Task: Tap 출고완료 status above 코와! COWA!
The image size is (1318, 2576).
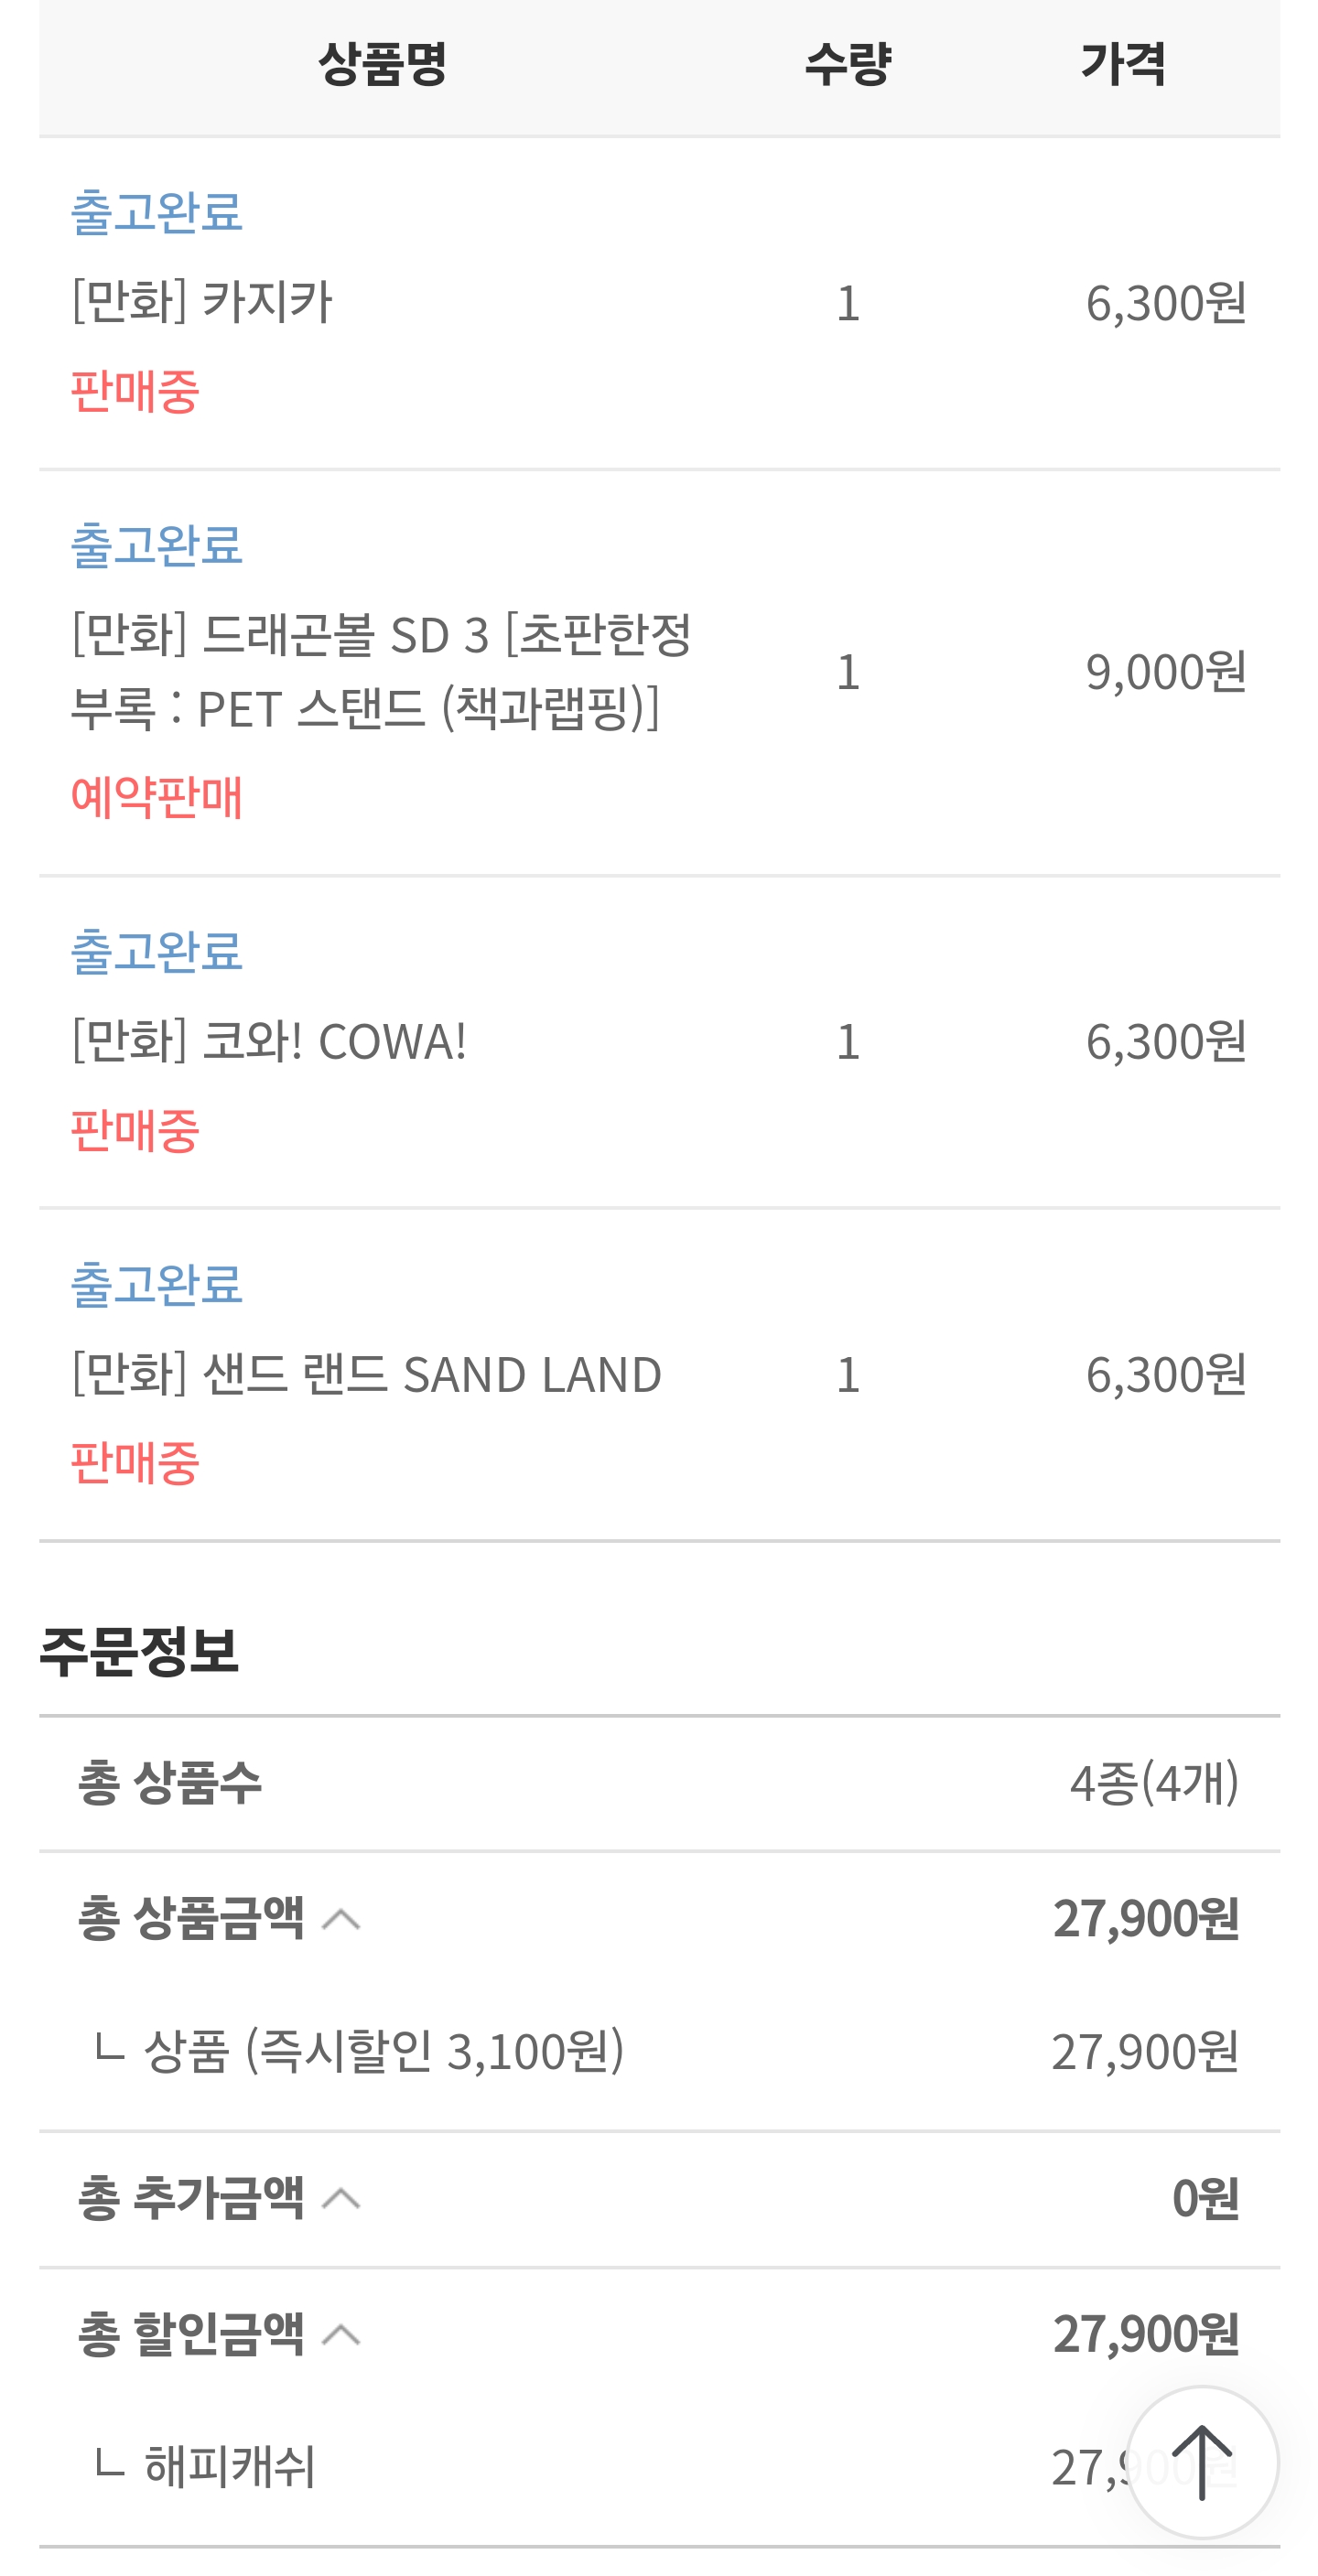Action: [156, 951]
